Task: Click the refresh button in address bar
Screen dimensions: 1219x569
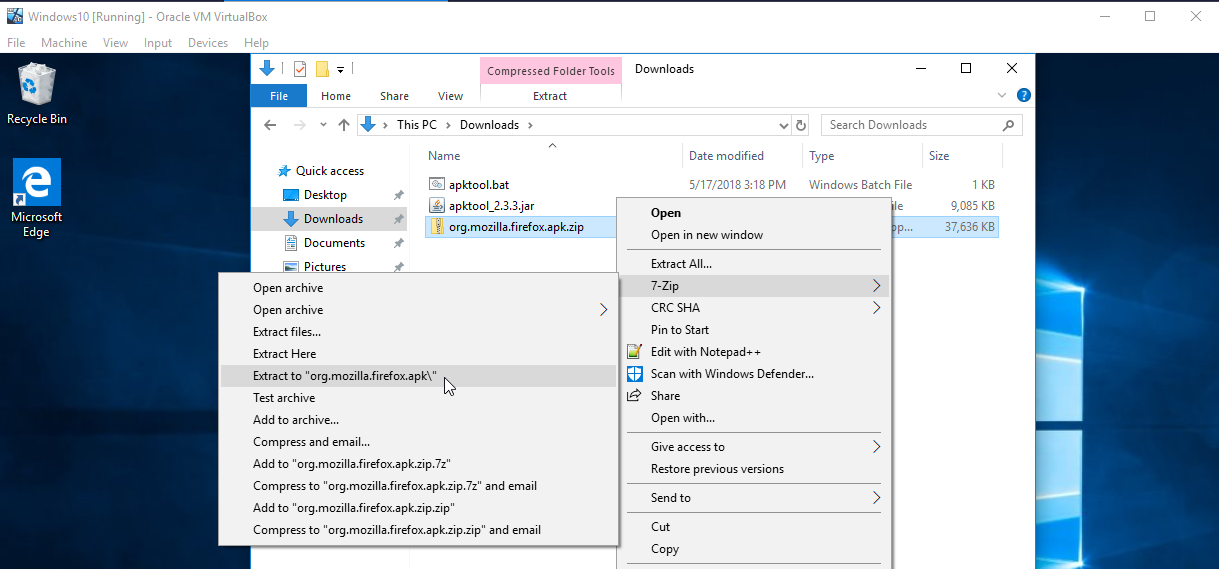Action: [800, 125]
